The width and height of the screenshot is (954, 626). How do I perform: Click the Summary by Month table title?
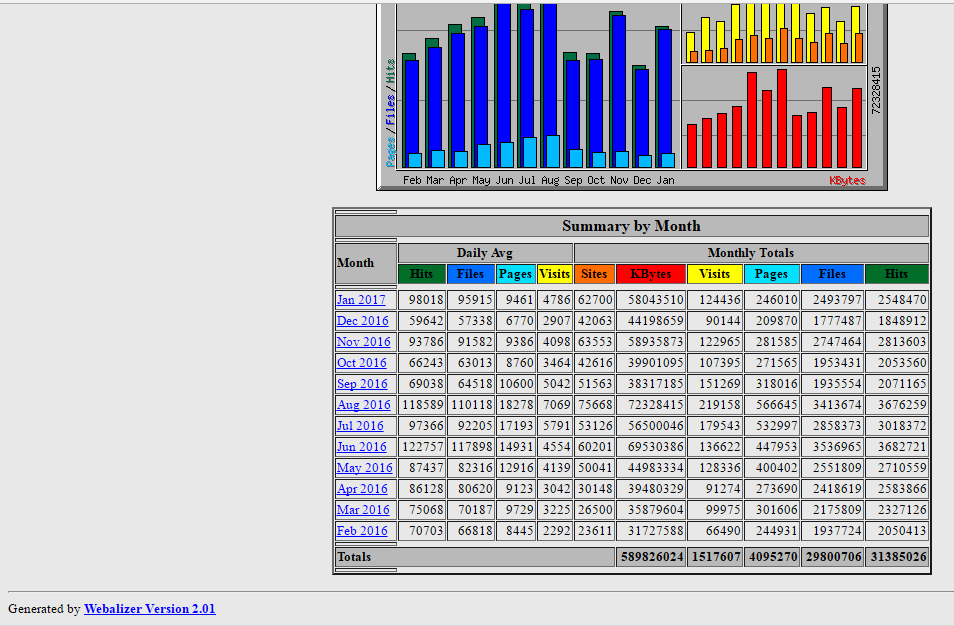(631, 226)
